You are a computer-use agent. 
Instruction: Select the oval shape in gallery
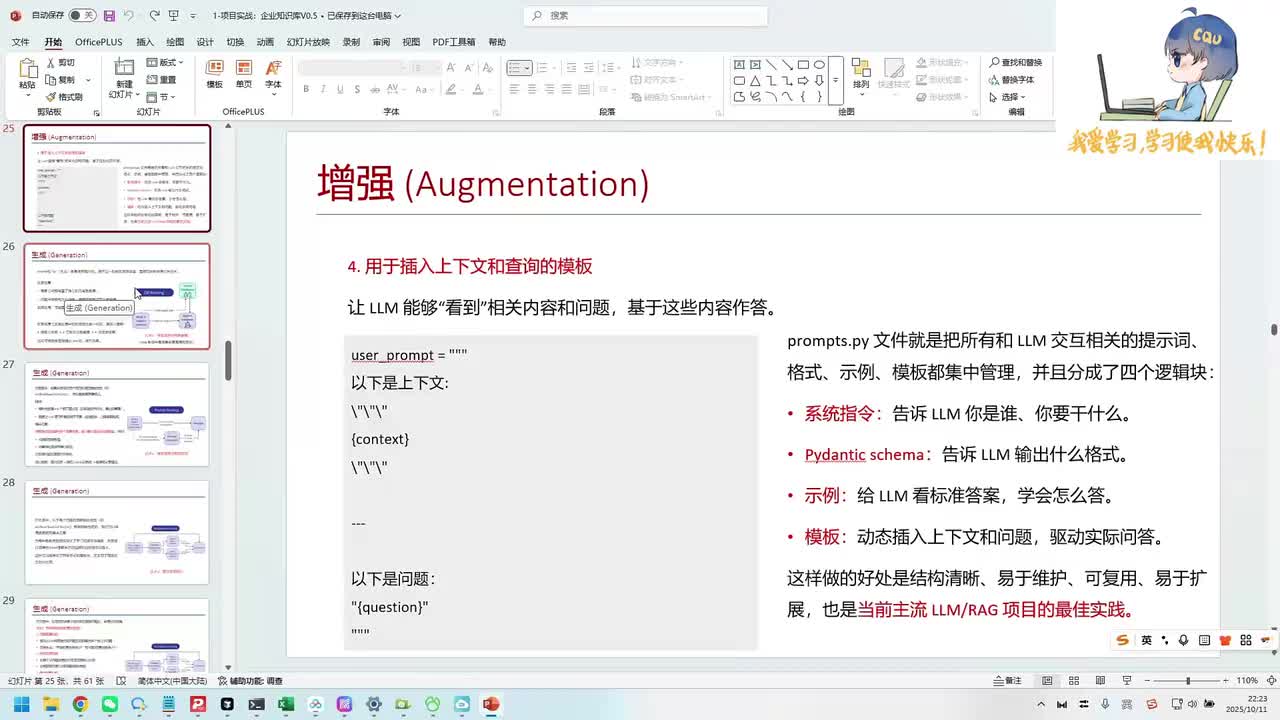pyautogui.click(x=819, y=65)
